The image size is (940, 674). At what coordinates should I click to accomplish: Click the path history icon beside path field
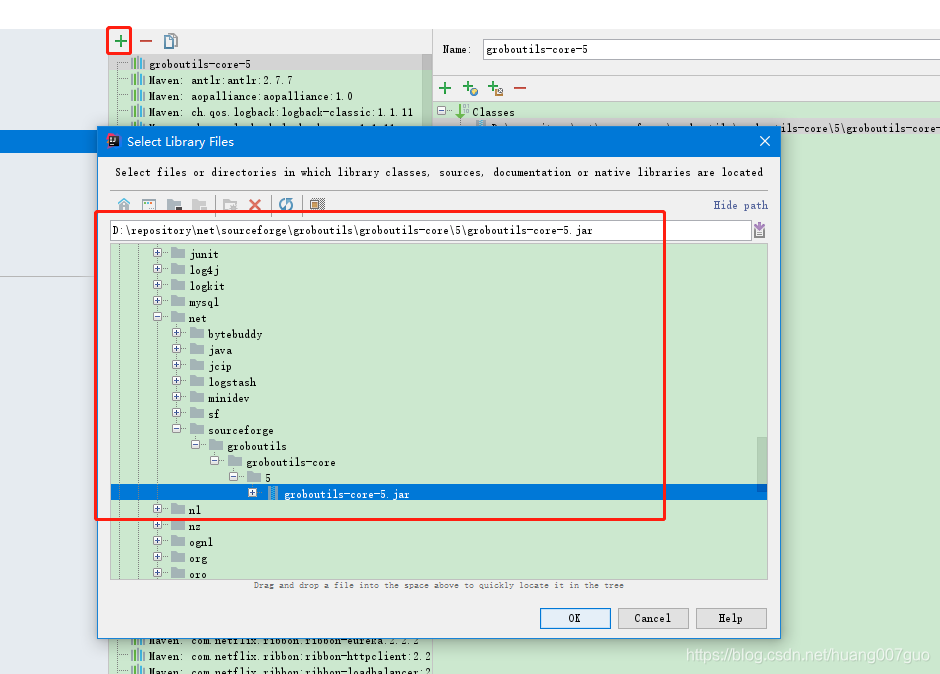pos(760,230)
